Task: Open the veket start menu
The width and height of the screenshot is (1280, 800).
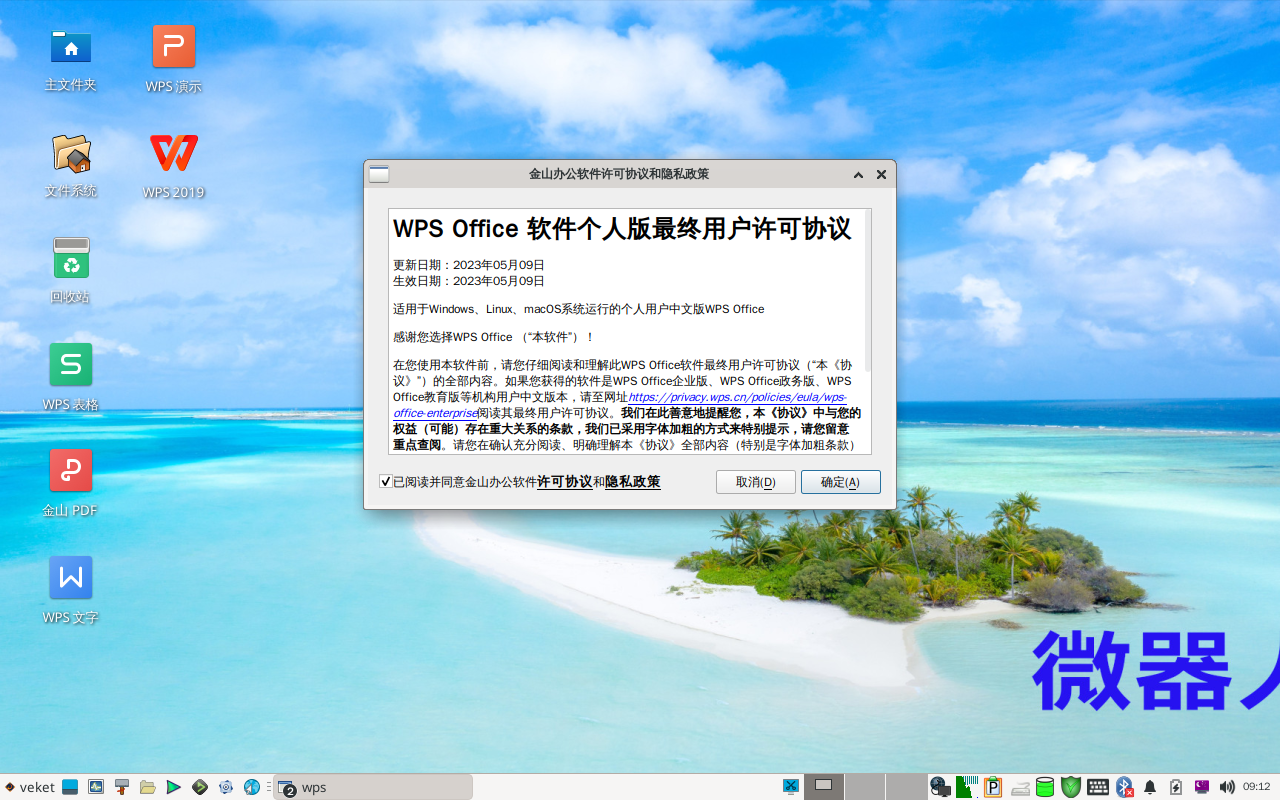Action: click(30, 787)
